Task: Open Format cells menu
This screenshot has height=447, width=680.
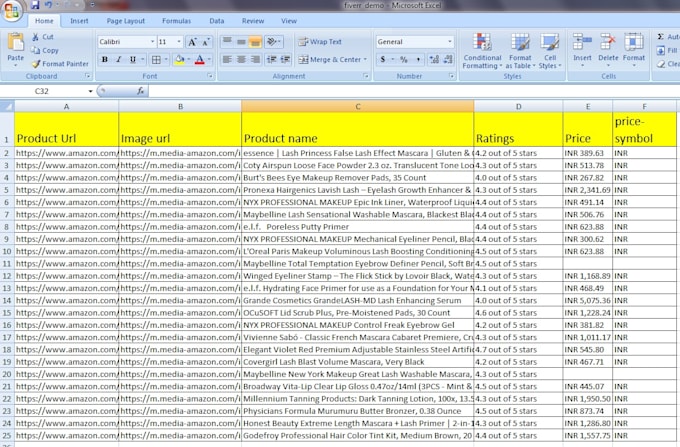Action: click(634, 50)
